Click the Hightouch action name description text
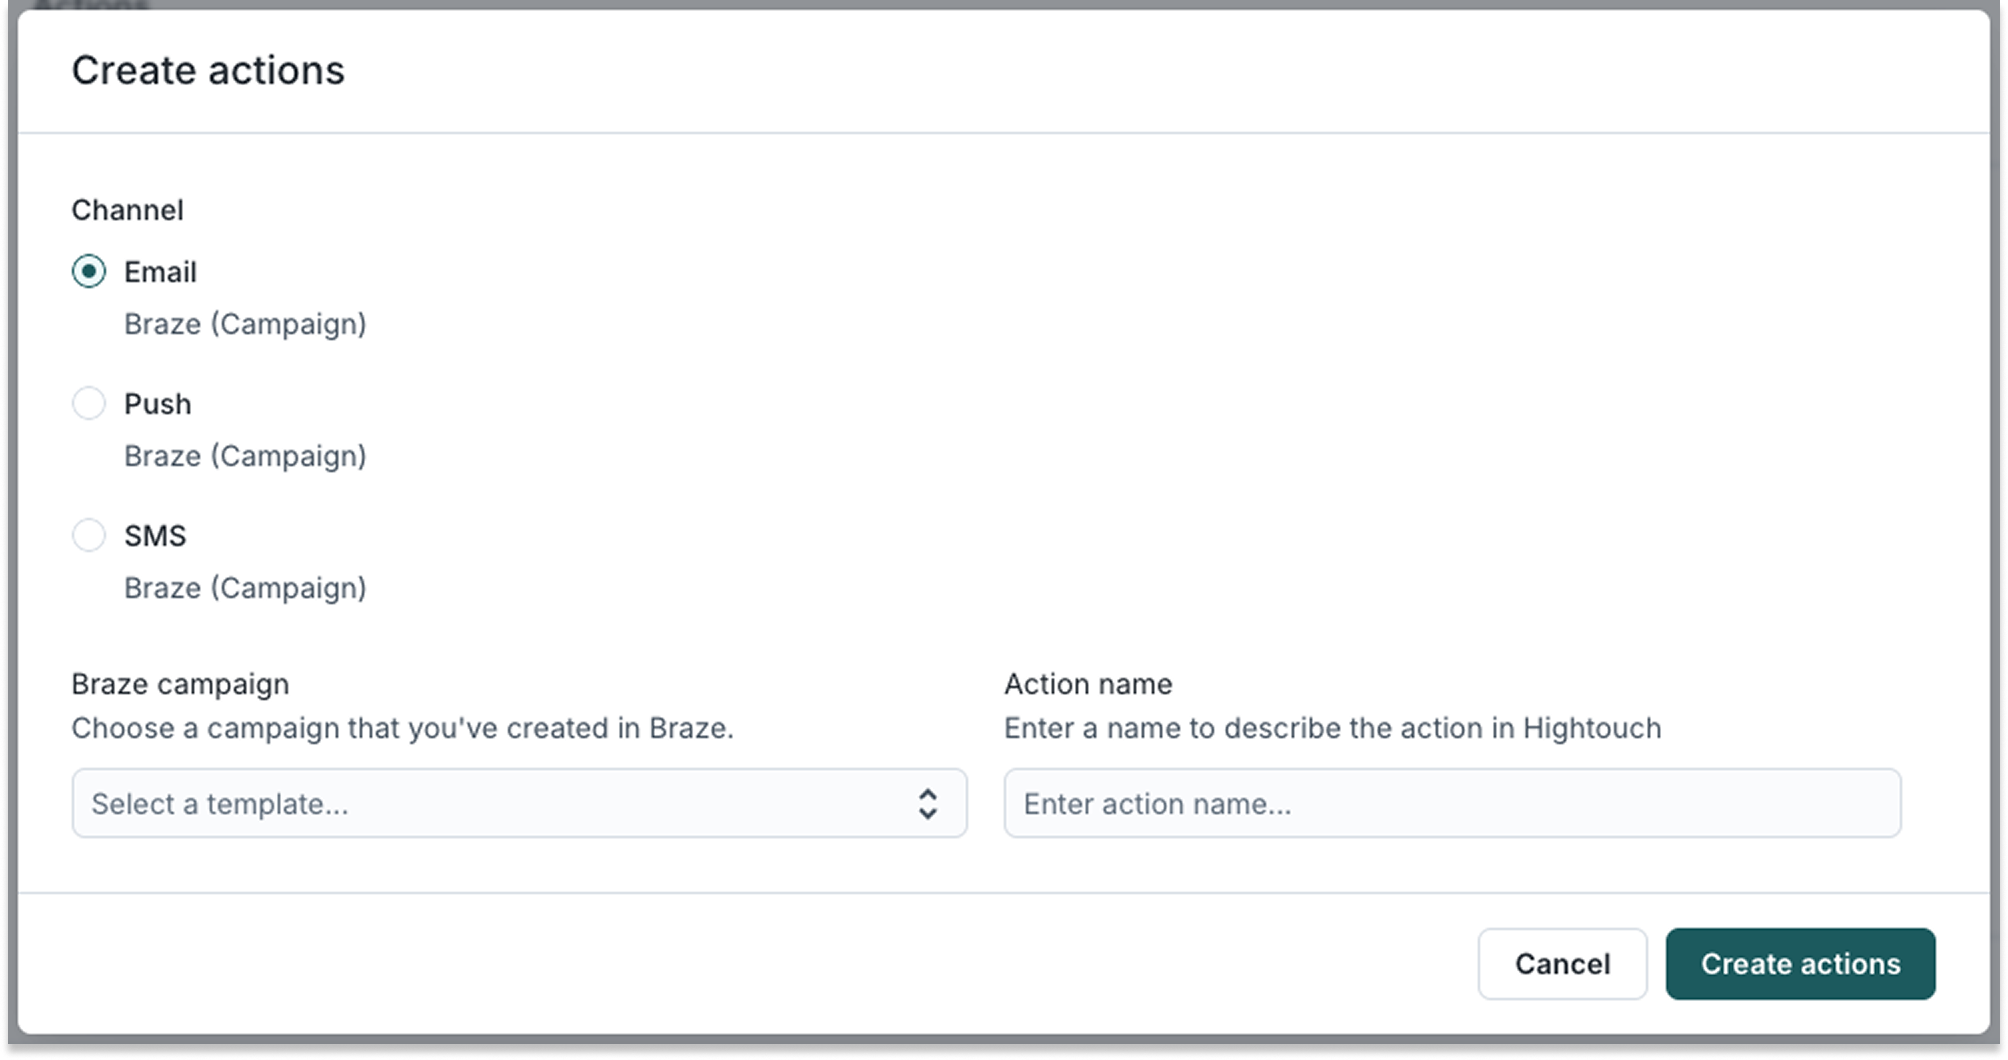This screenshot has width=2008, height=1060. [1330, 728]
